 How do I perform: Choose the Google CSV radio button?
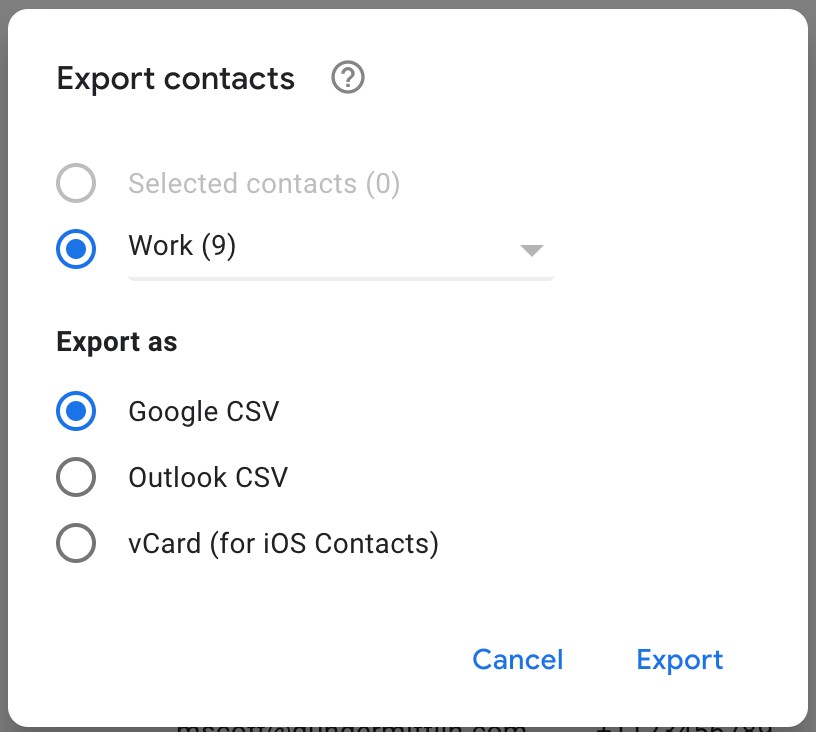[76, 411]
